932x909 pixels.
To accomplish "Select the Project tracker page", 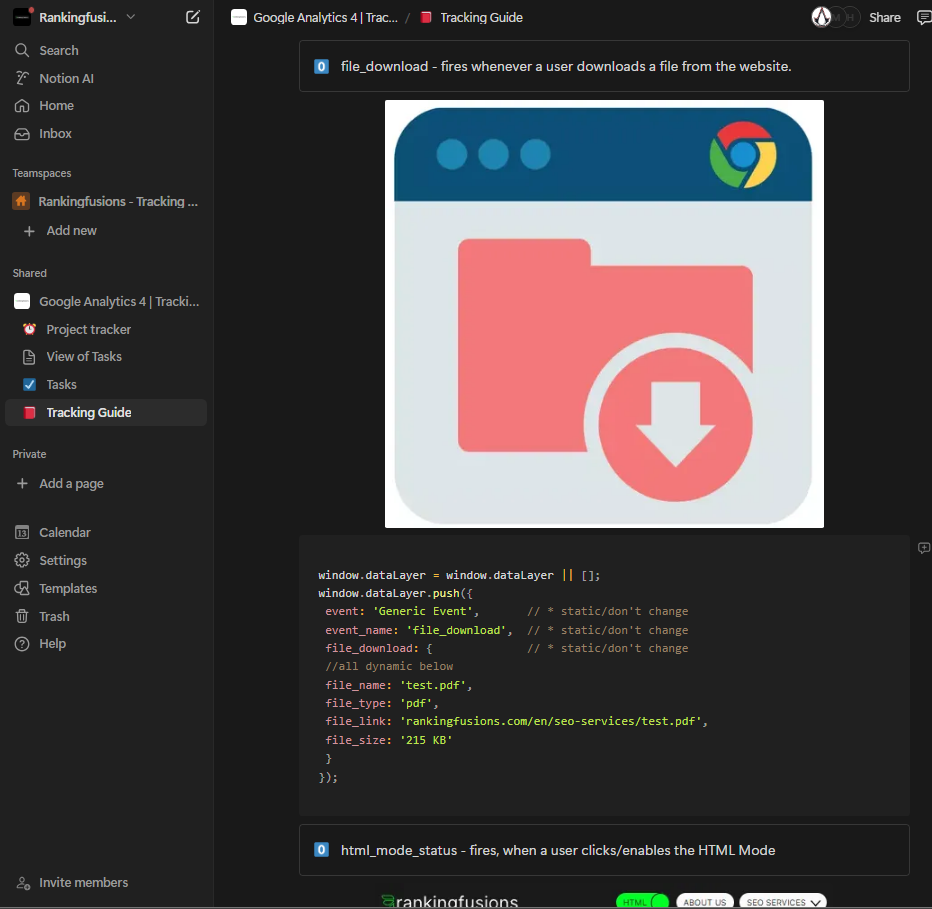I will [88, 330].
